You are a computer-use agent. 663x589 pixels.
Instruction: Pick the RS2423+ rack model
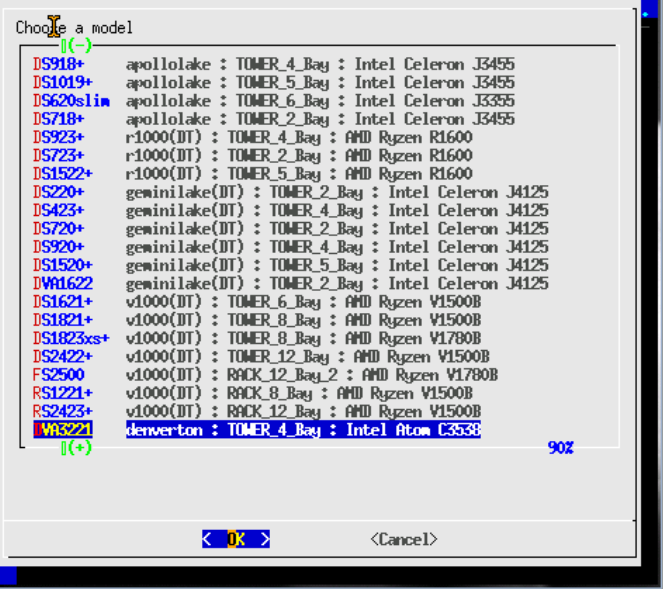pos(257,411)
